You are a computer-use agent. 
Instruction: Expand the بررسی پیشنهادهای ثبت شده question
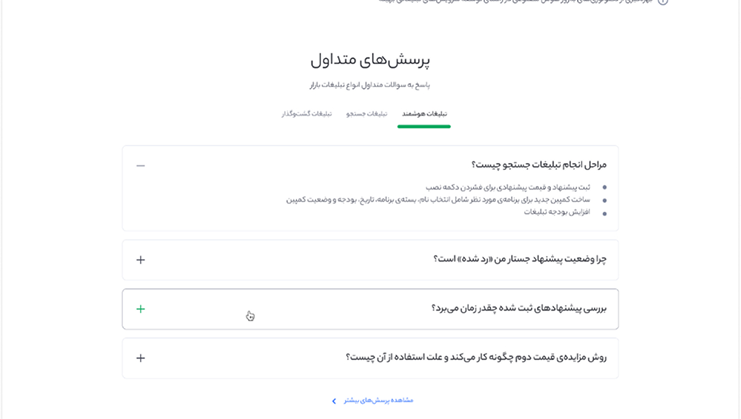click(x=519, y=308)
